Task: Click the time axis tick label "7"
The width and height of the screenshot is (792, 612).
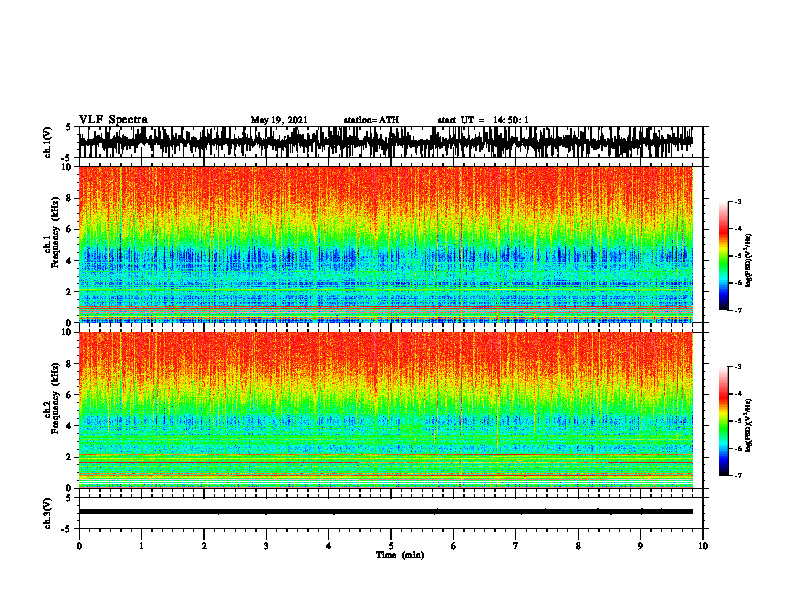Action: 516,546
